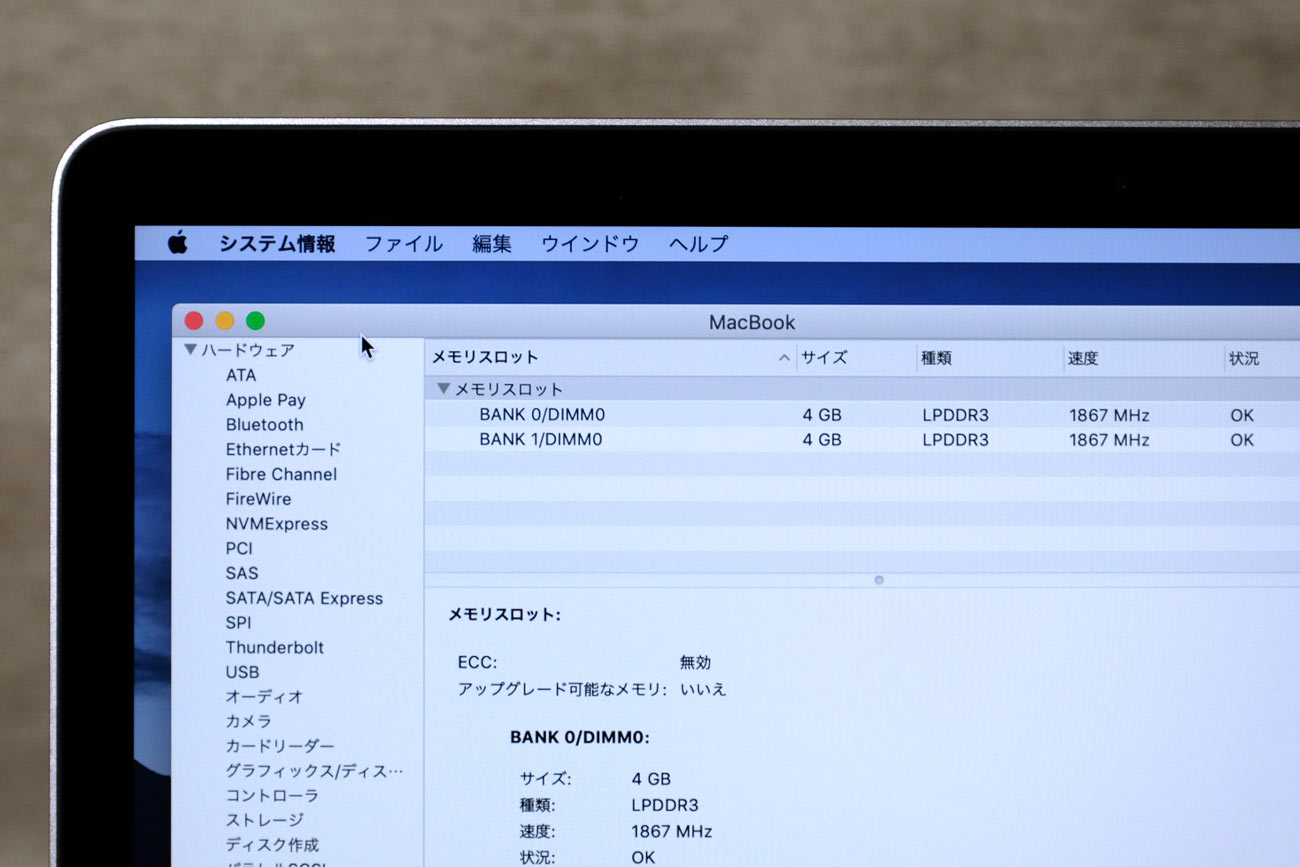Click the メモリスロット group row label
Viewport: 1300px width, 867px height.
click(x=509, y=389)
